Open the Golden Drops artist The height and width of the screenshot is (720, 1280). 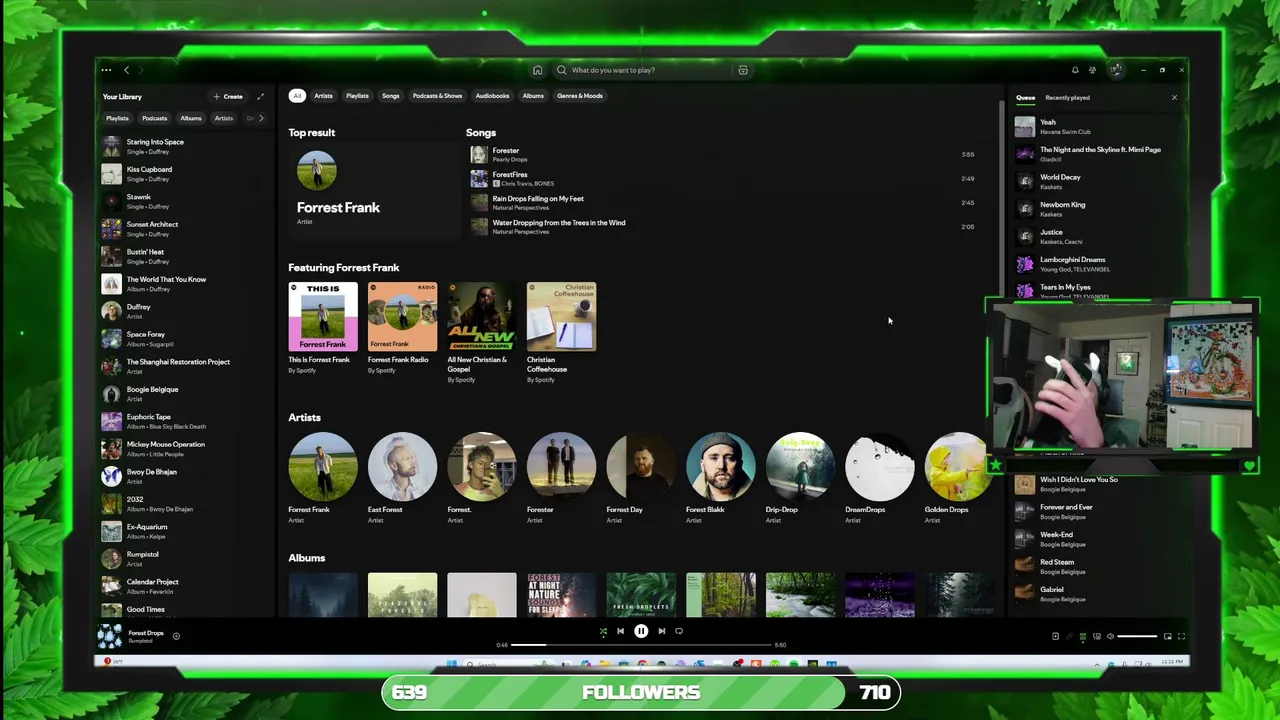(x=959, y=478)
